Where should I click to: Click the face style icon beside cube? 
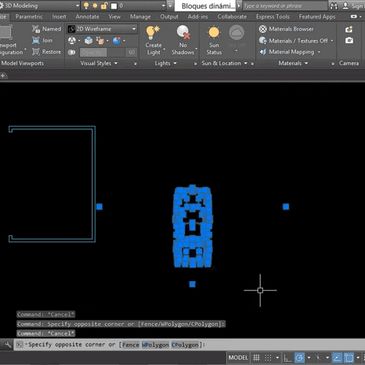100,41
